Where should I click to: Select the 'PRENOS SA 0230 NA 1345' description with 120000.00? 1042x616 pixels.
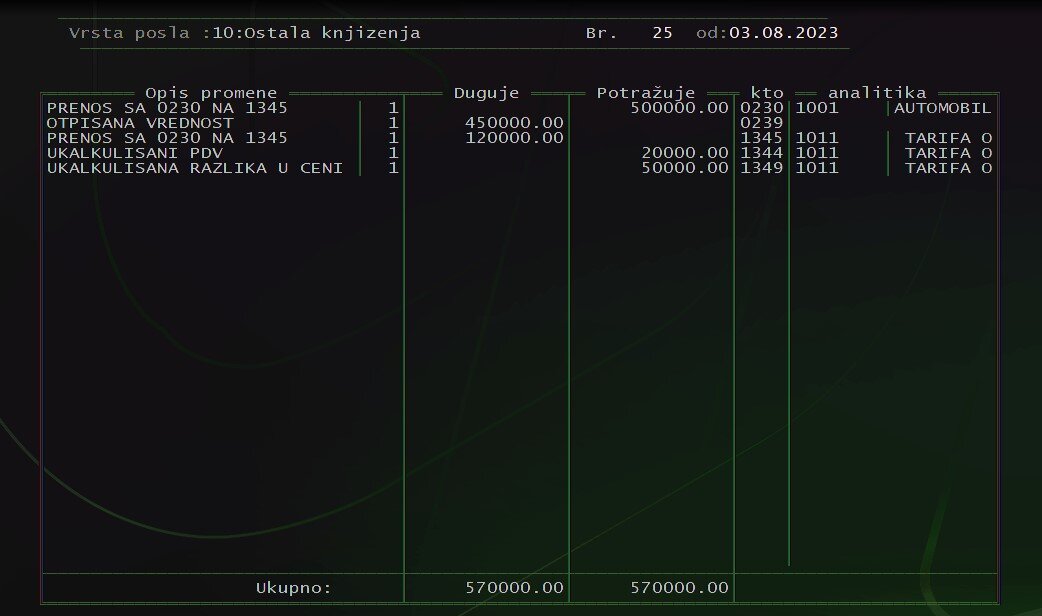pos(167,138)
